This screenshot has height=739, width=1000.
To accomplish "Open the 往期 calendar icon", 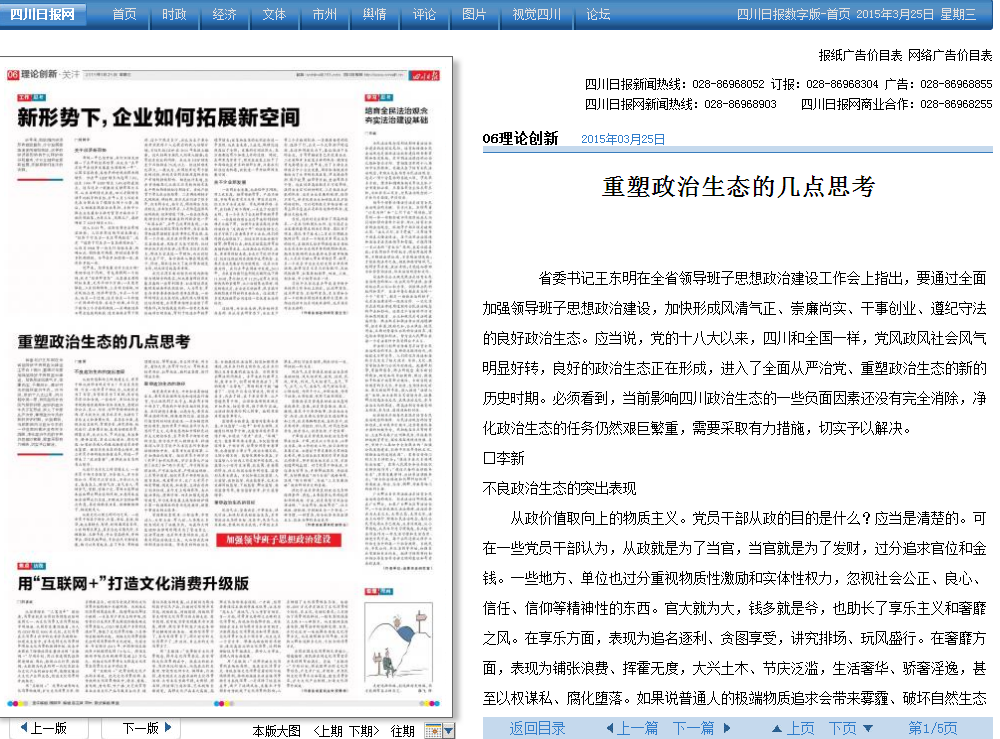I will pyautogui.click(x=434, y=731).
